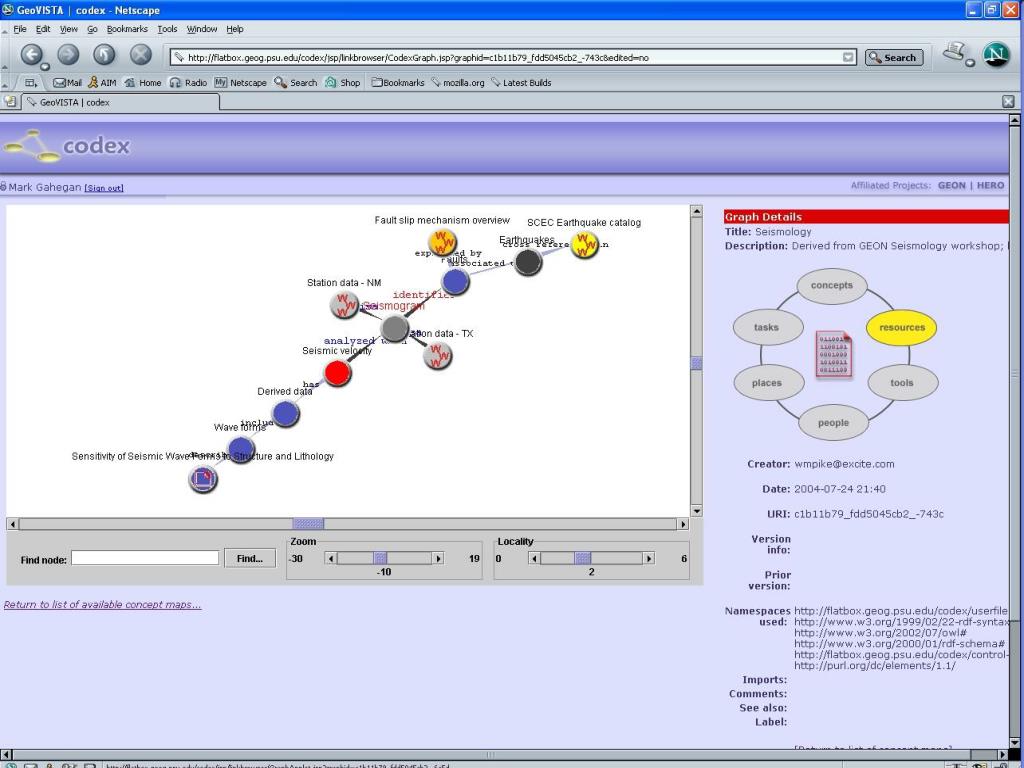The image size is (1024, 768).
Task: Click Shop in the personal toolbar
Action: point(343,83)
